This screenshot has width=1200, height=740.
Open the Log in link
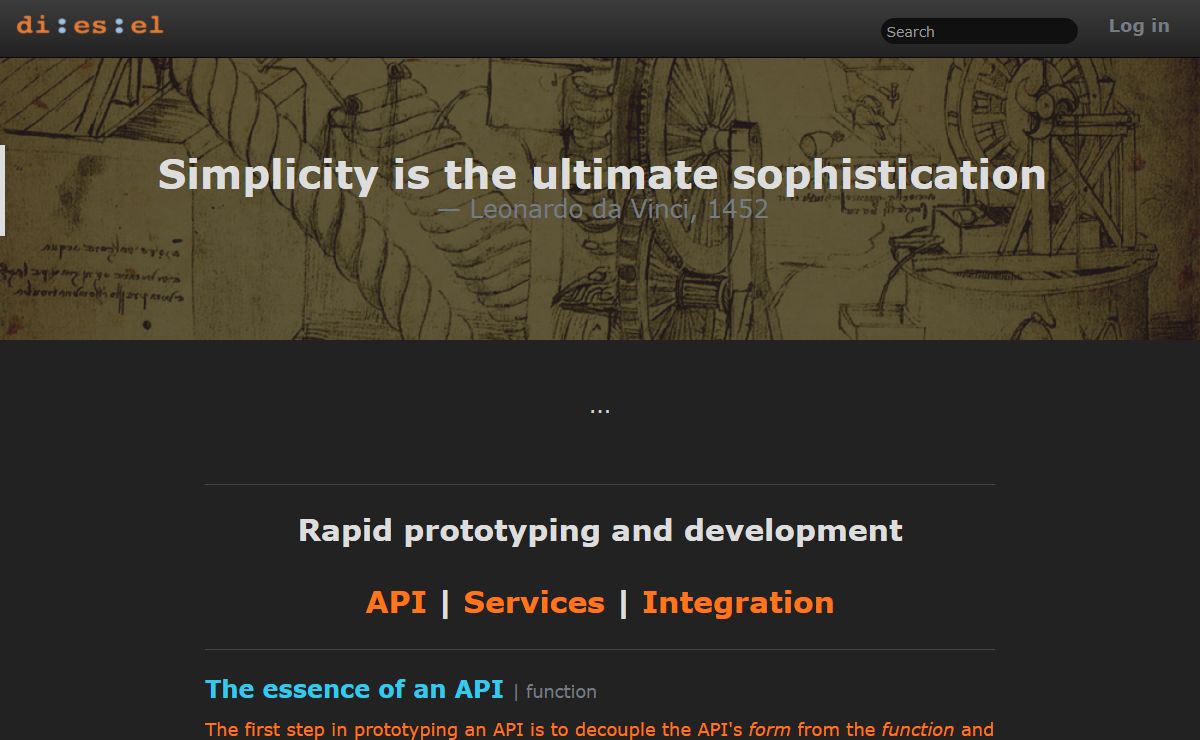pyautogui.click(x=1139, y=26)
